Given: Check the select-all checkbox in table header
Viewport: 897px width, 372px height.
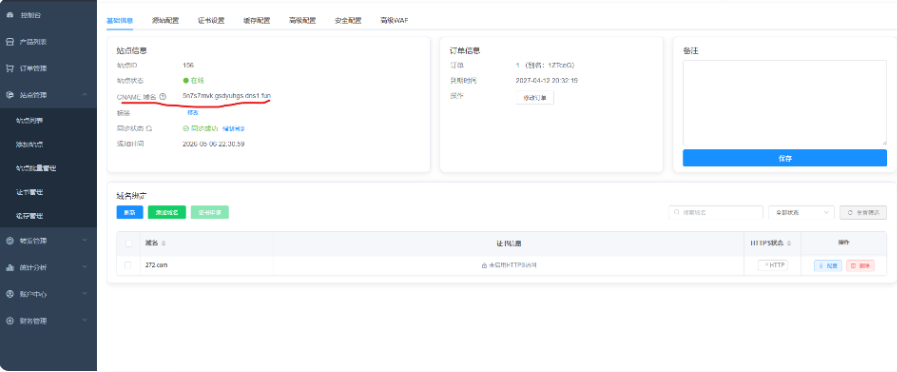Looking at the screenshot, I should (128, 244).
